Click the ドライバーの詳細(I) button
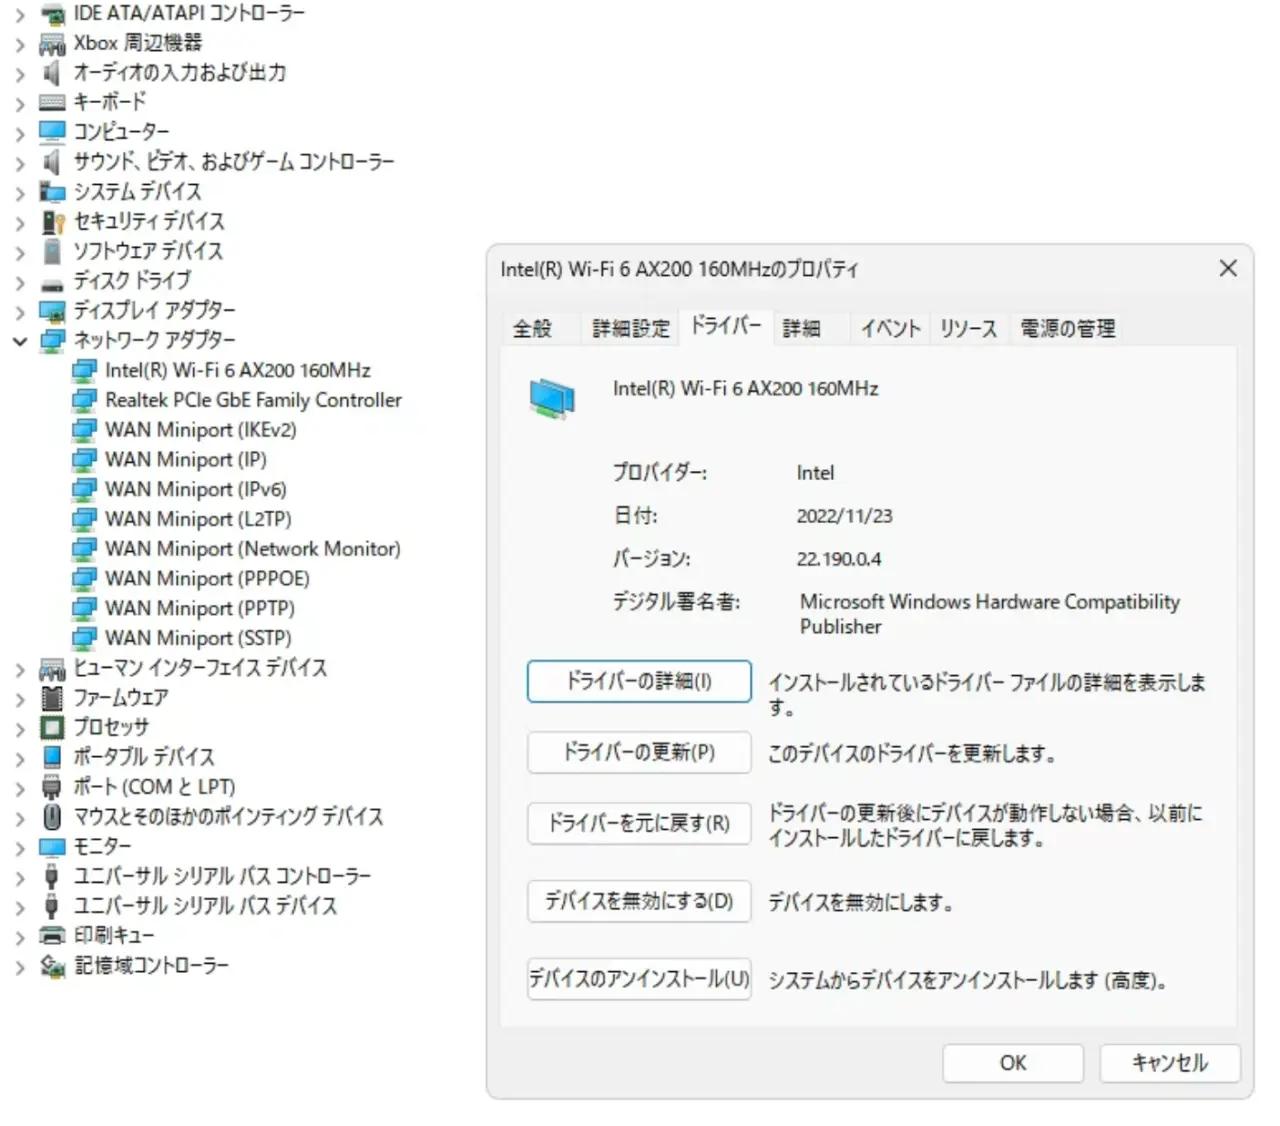Screen dimensions: 1280x1126 [x=639, y=682]
